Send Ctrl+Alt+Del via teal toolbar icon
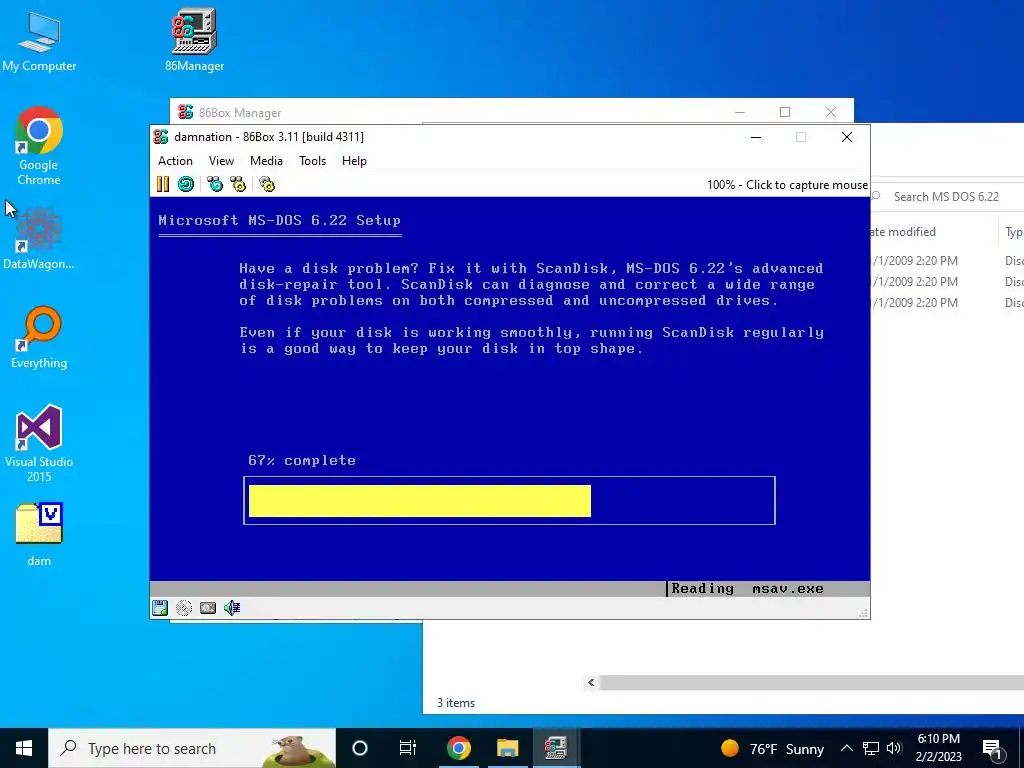The image size is (1024, 768). pos(215,184)
